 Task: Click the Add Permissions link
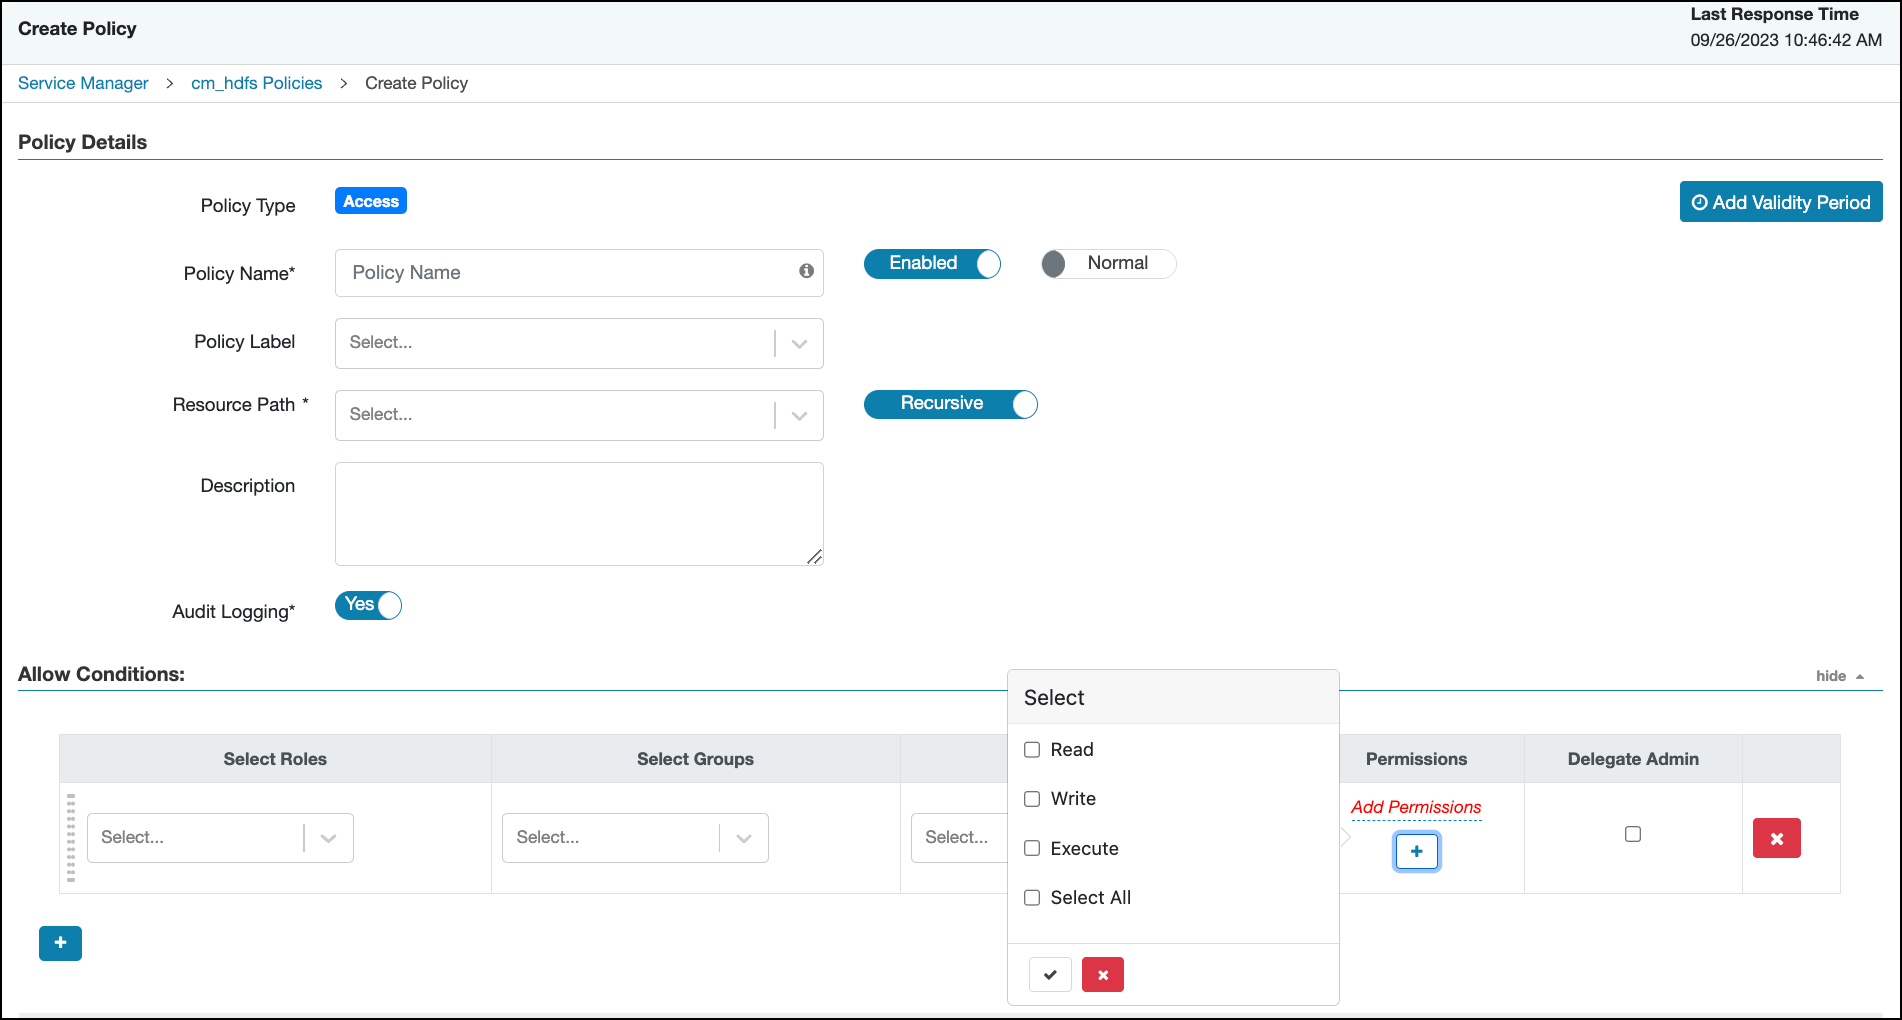point(1416,807)
